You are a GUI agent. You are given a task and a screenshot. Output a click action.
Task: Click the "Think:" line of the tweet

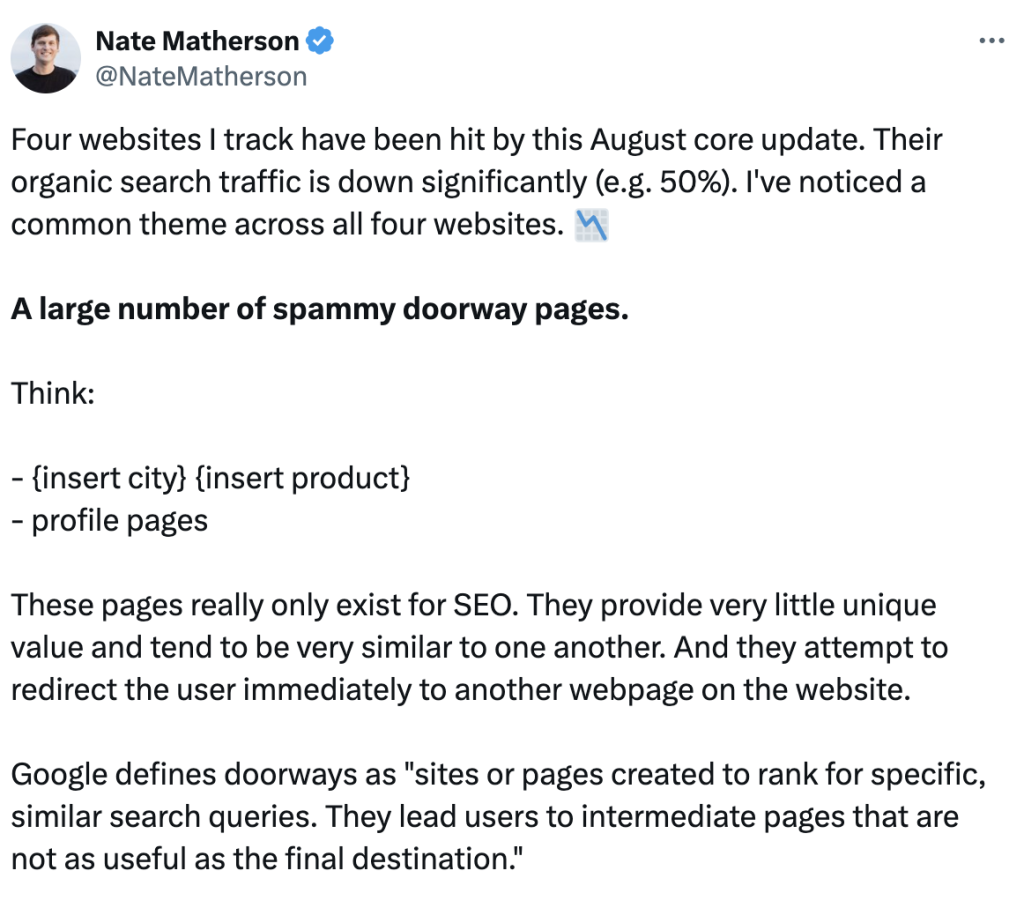[x=52, y=393]
